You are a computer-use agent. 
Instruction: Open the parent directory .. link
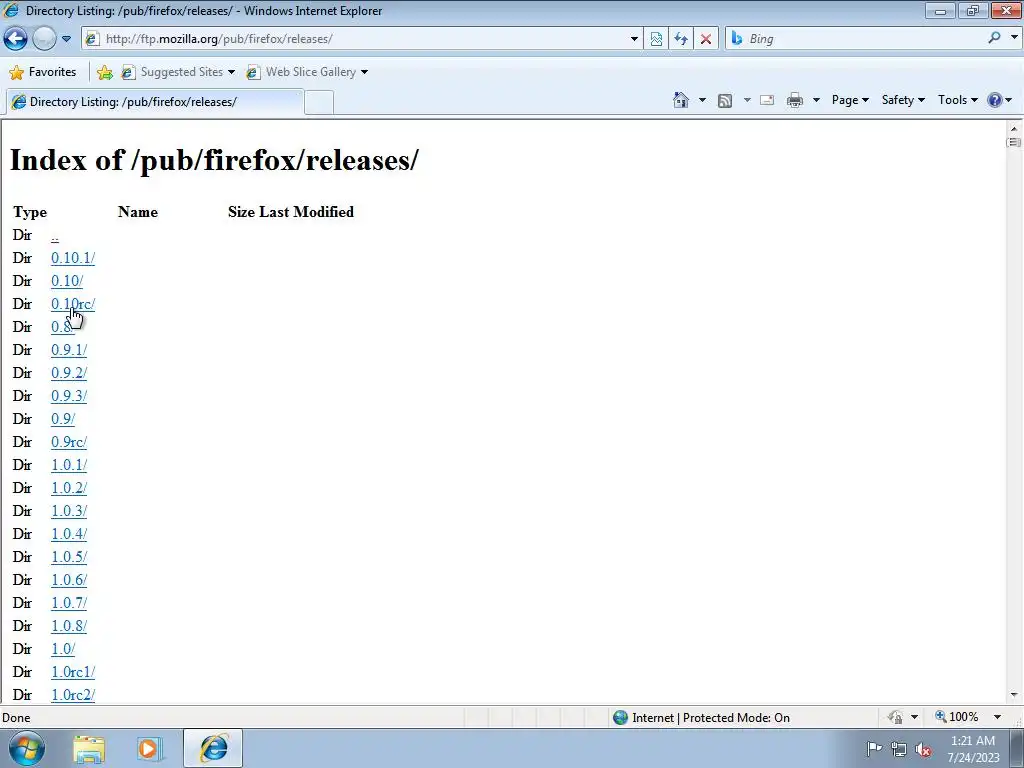point(55,236)
